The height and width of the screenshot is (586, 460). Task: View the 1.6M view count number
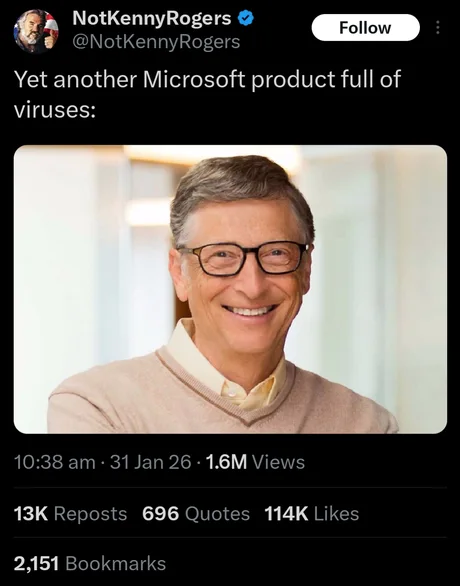tap(226, 462)
